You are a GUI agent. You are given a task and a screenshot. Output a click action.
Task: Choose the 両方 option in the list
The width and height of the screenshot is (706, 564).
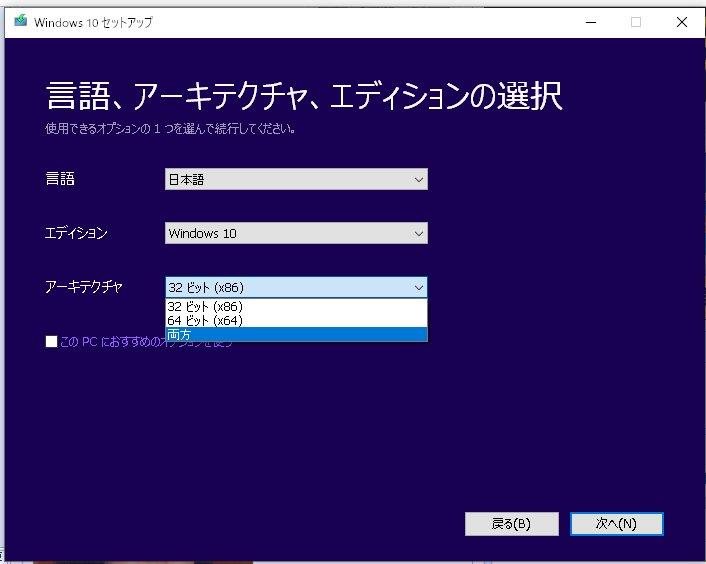tap(296, 334)
